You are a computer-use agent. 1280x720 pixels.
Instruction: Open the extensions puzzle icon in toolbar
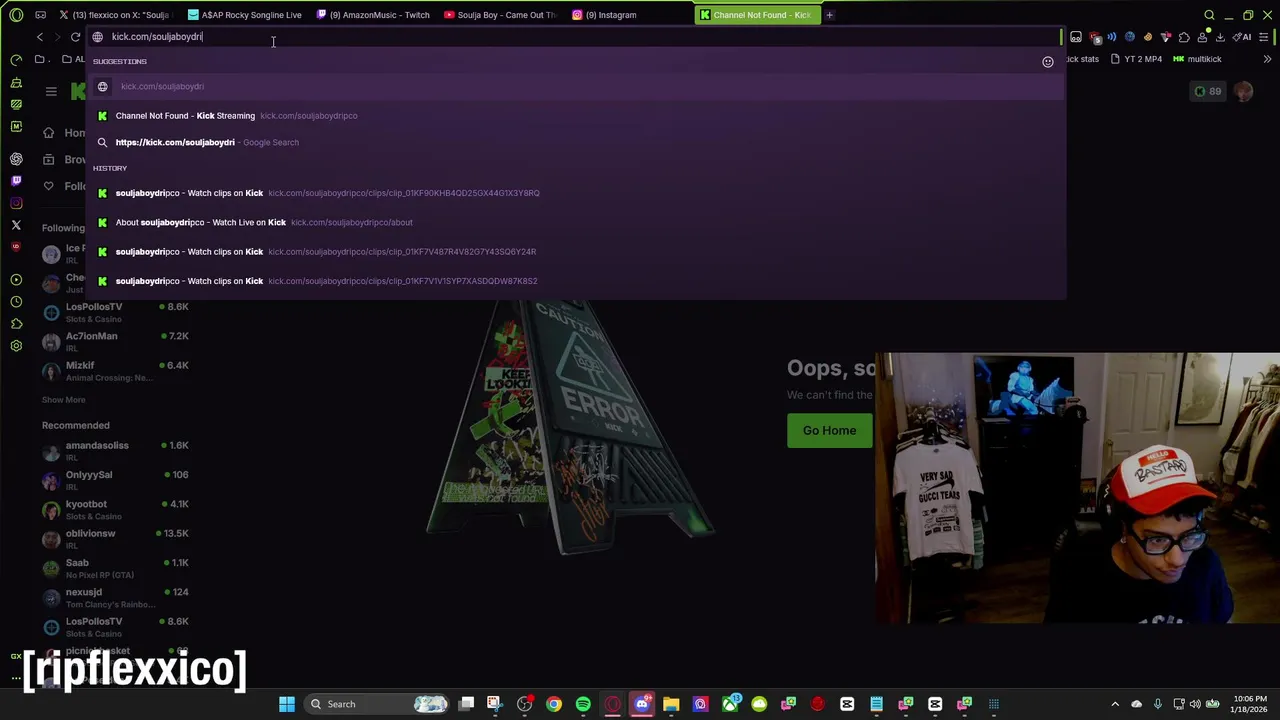(x=1184, y=37)
